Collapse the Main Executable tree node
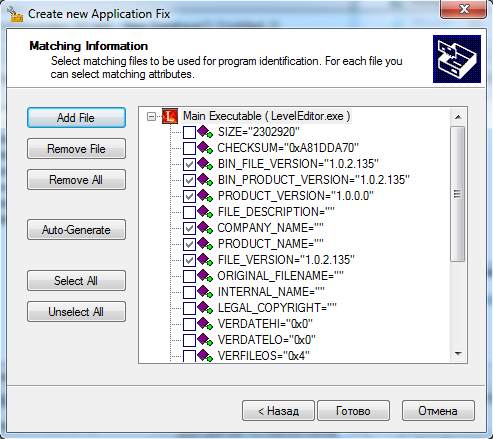 (151, 117)
